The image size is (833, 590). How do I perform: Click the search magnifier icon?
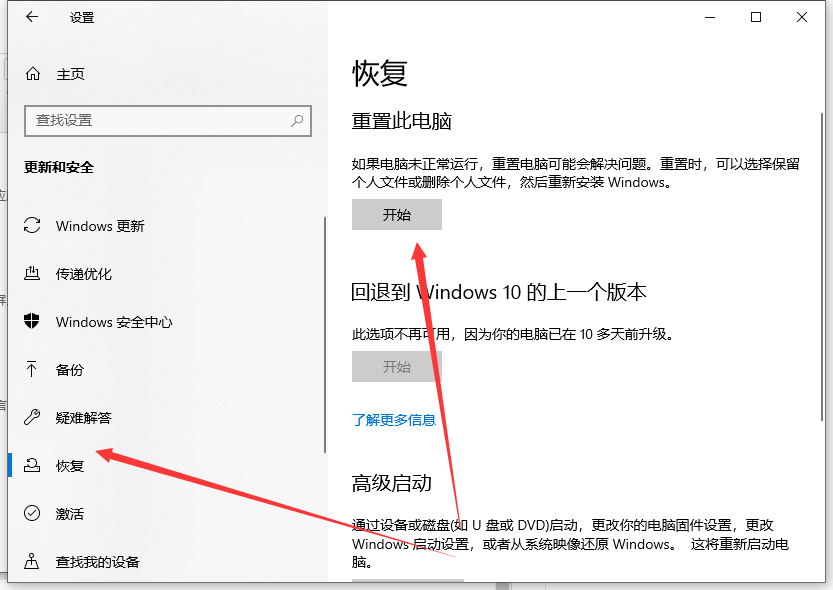[297, 120]
